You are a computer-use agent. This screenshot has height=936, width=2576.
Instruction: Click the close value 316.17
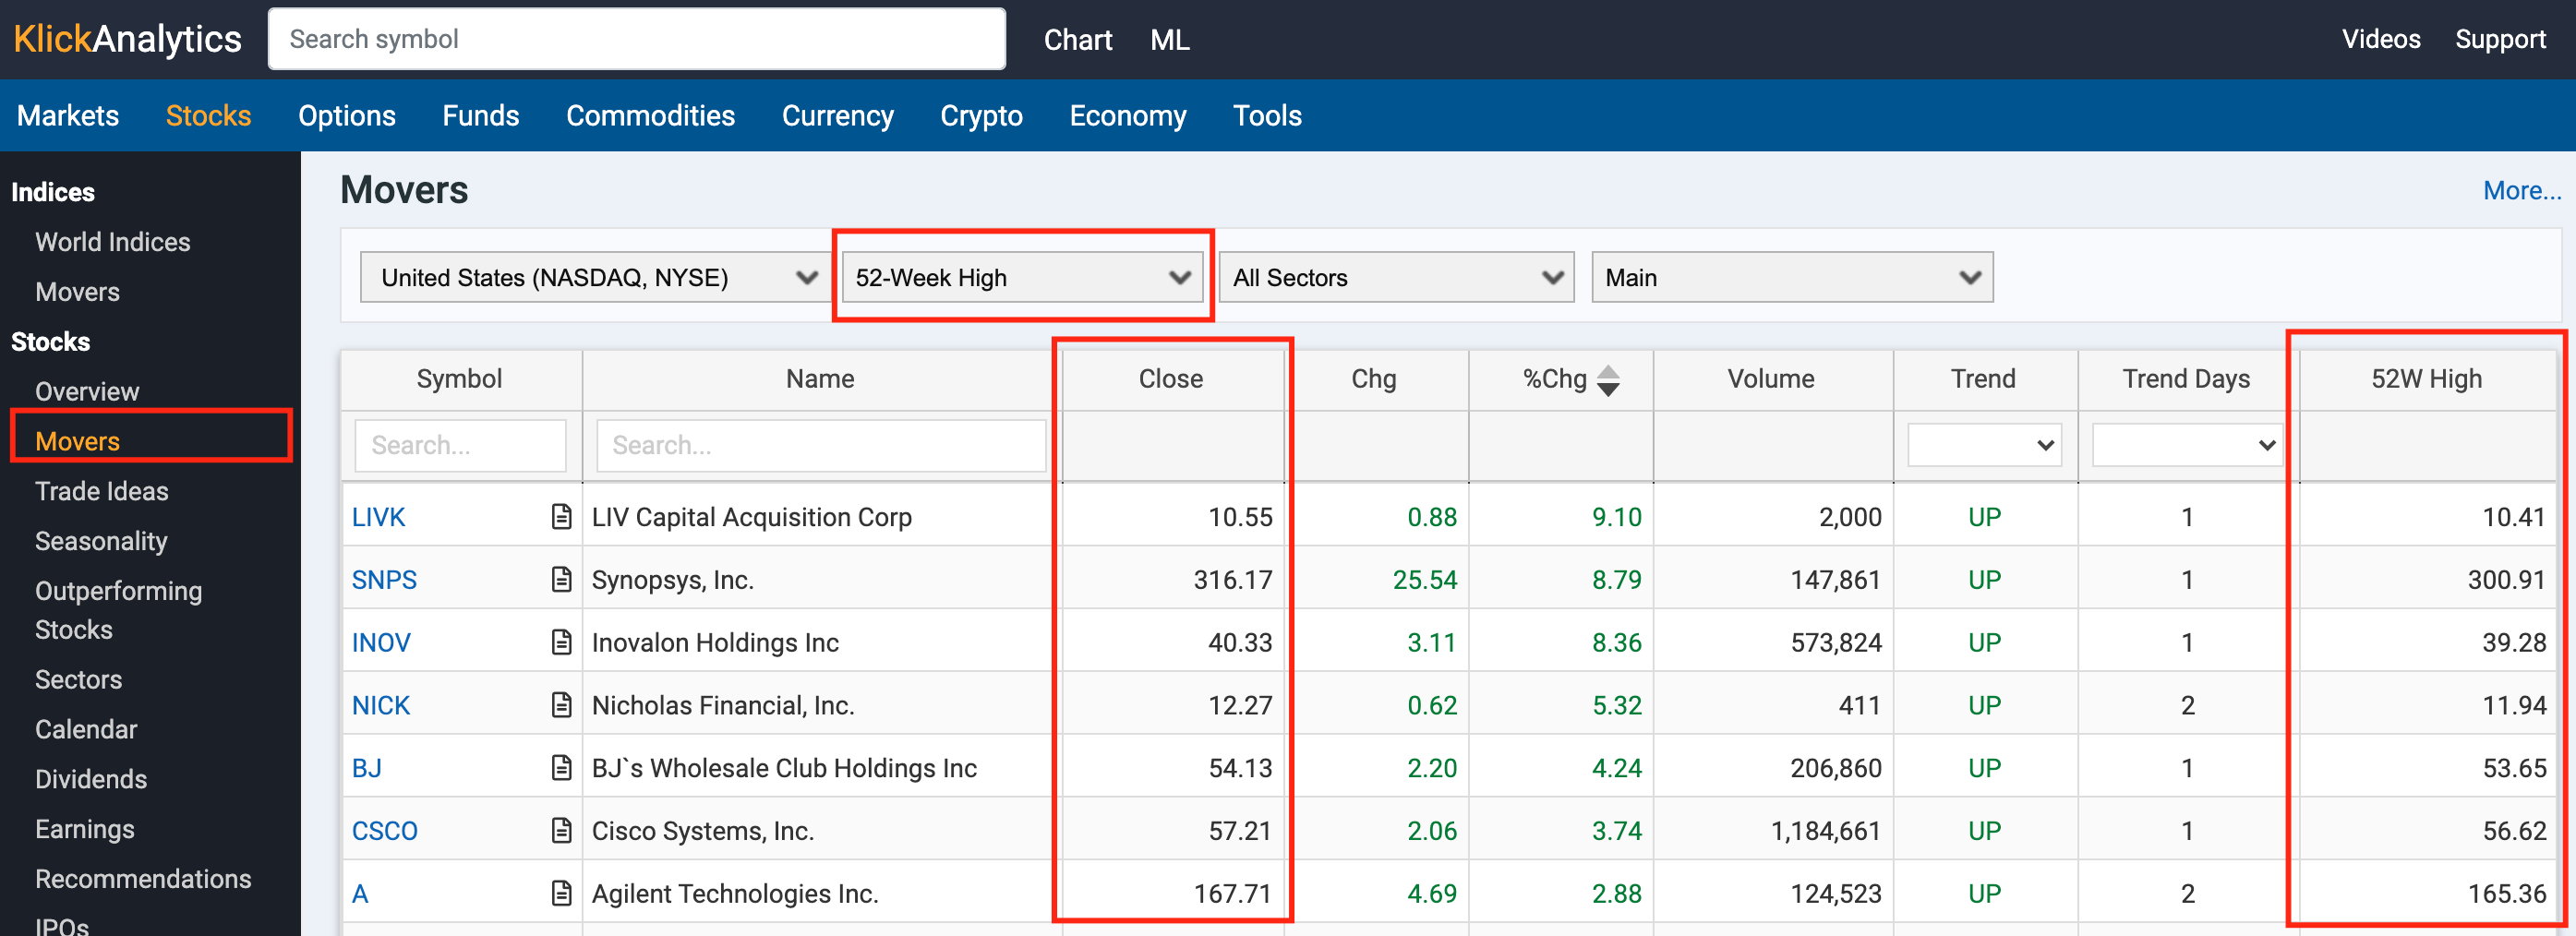pos(1233,580)
